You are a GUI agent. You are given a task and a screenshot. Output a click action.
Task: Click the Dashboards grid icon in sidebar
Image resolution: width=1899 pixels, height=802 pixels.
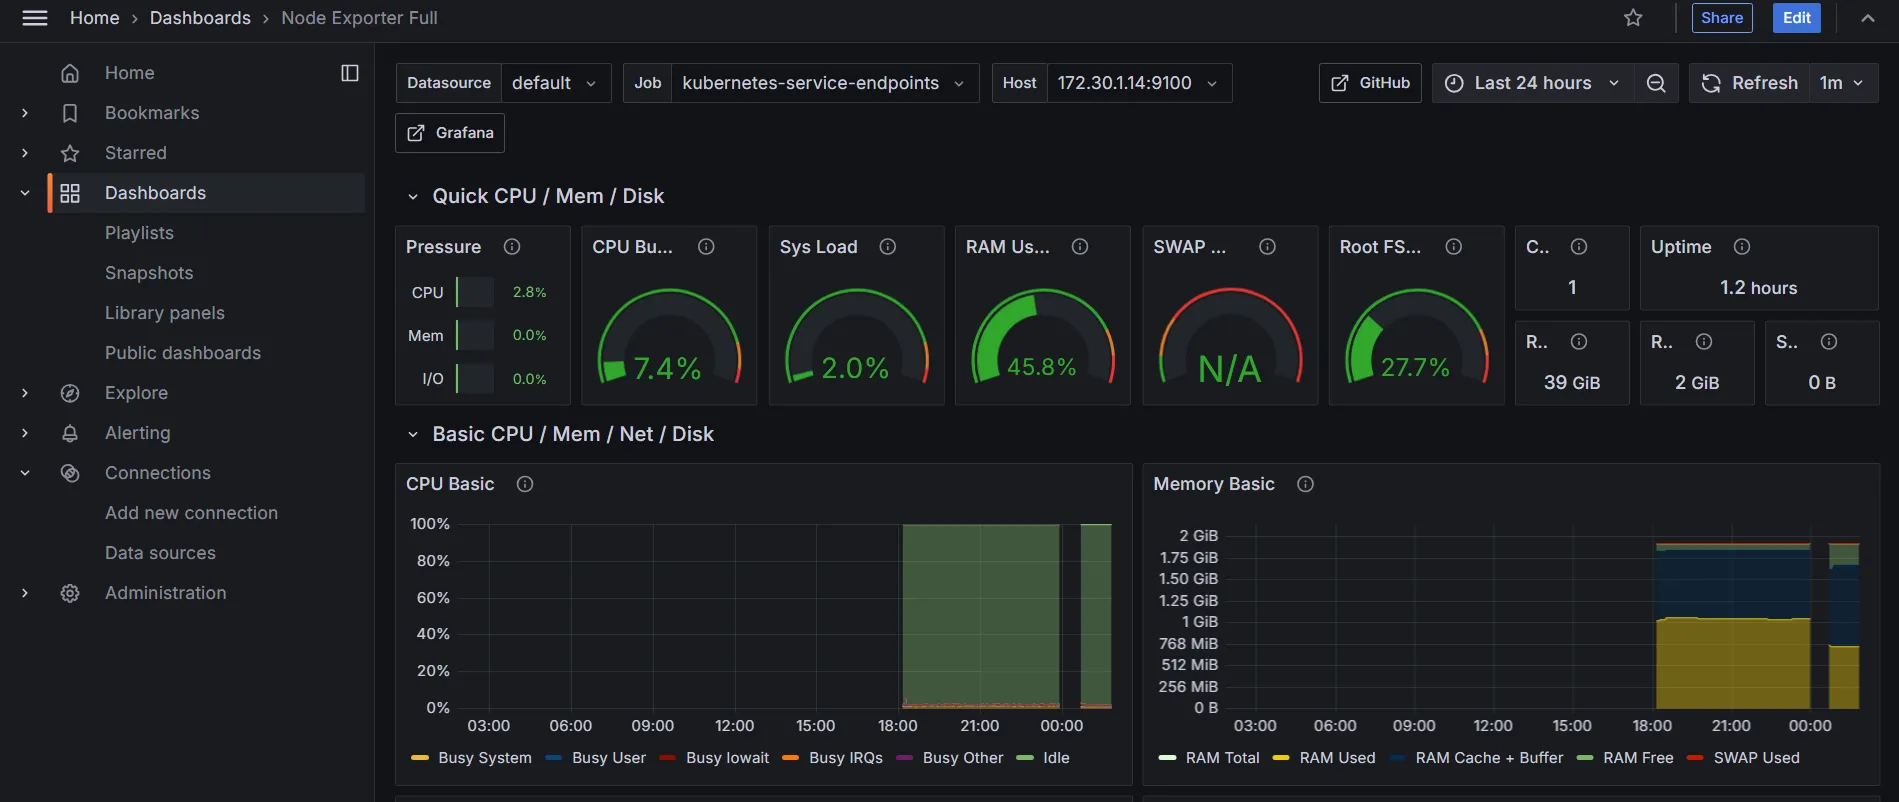tap(70, 193)
